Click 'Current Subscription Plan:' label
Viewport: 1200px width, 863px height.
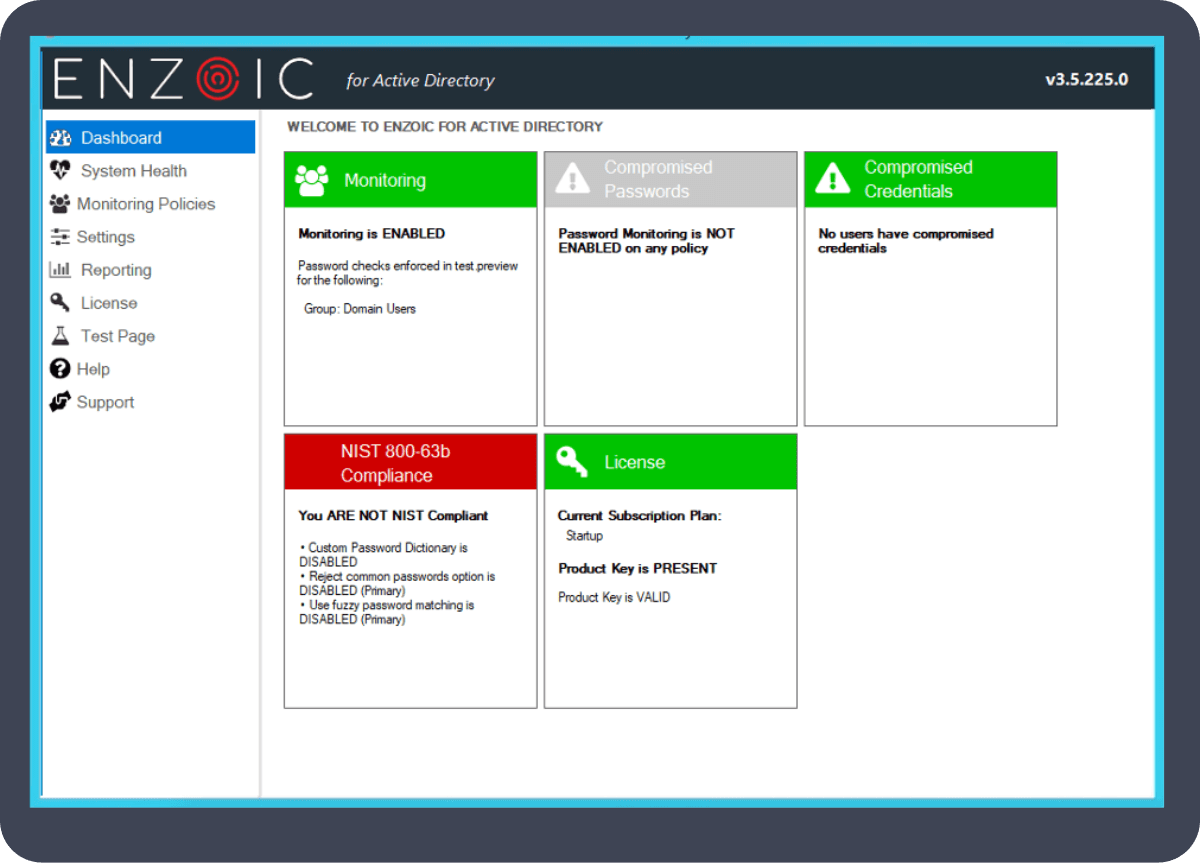coord(640,516)
